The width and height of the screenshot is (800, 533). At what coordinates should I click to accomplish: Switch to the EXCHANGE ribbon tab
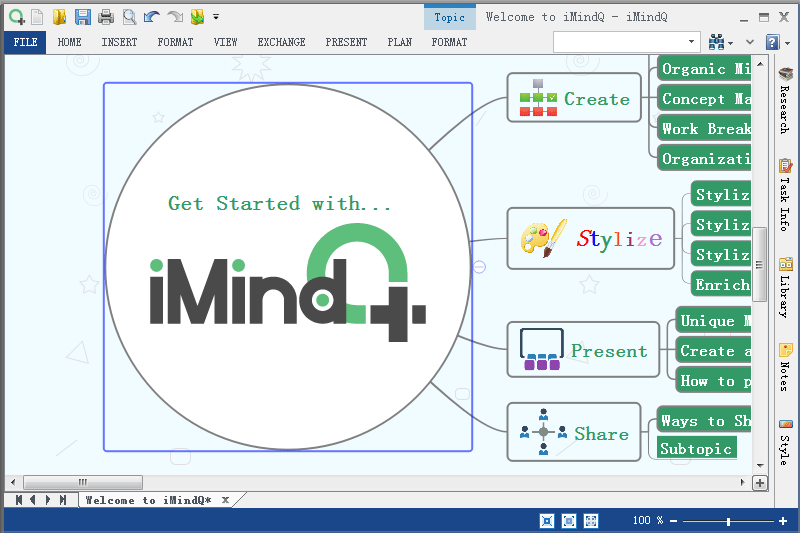tap(282, 42)
